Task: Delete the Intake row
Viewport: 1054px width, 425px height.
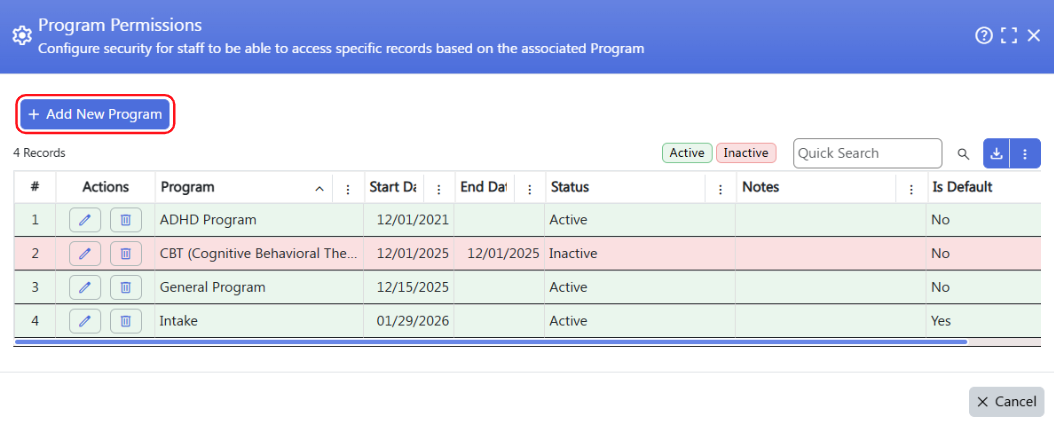Action: (126, 321)
